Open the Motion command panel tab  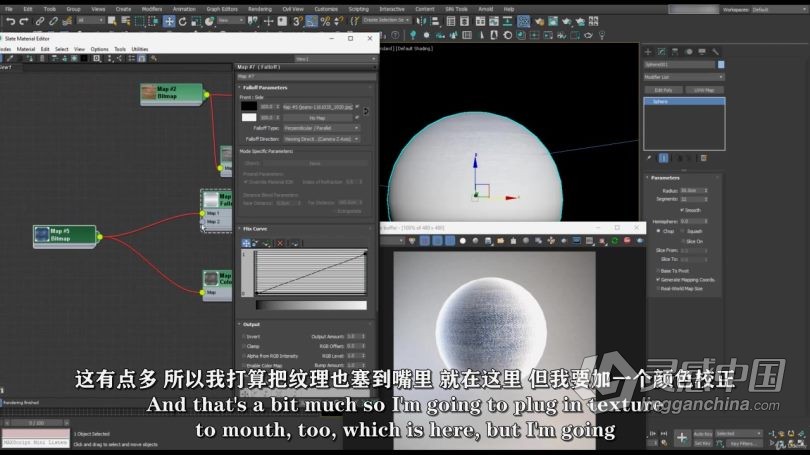point(688,52)
